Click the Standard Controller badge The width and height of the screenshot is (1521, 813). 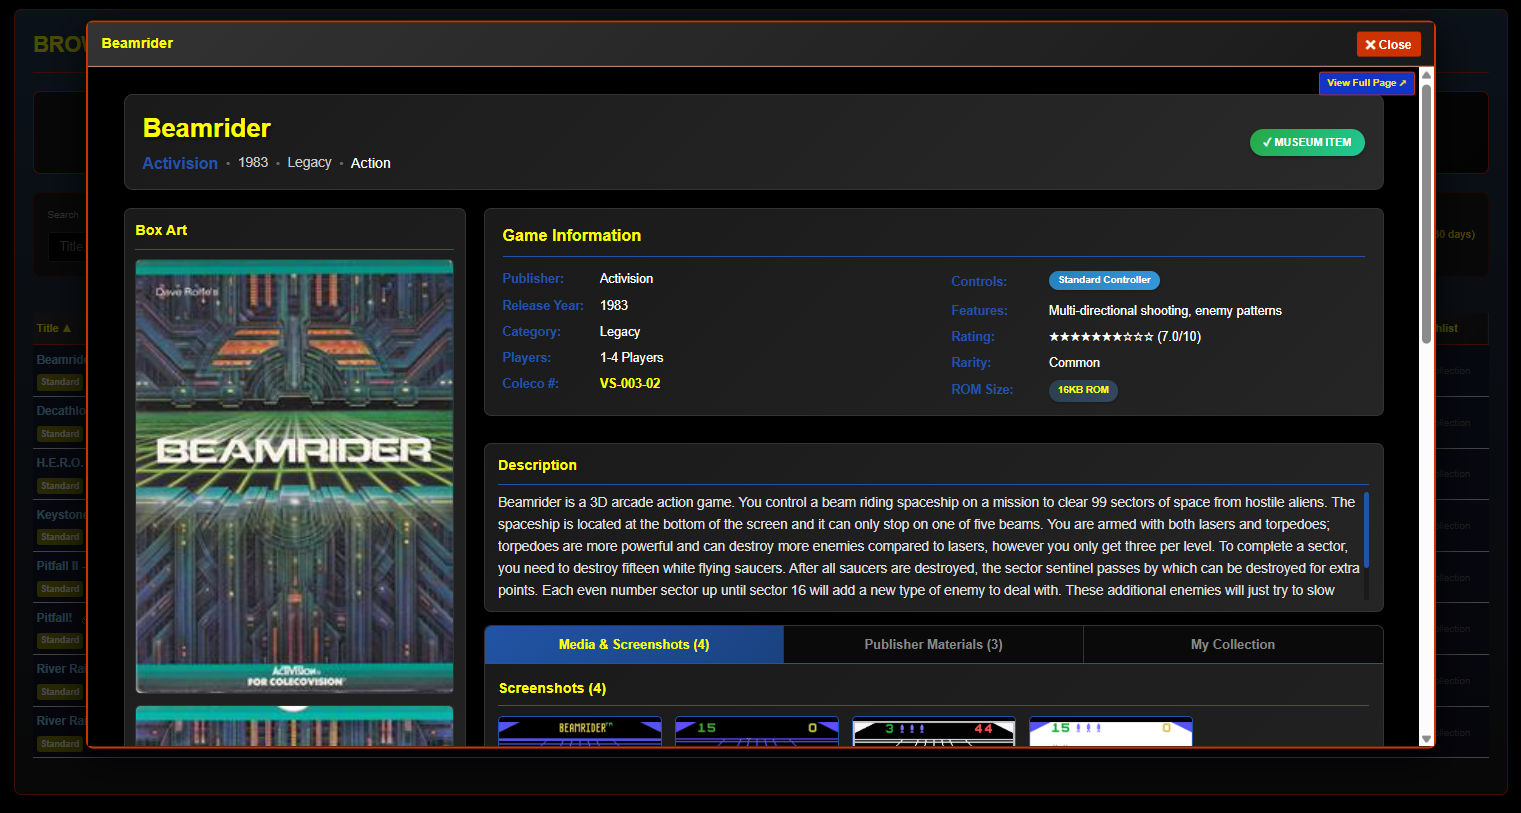coord(1104,280)
